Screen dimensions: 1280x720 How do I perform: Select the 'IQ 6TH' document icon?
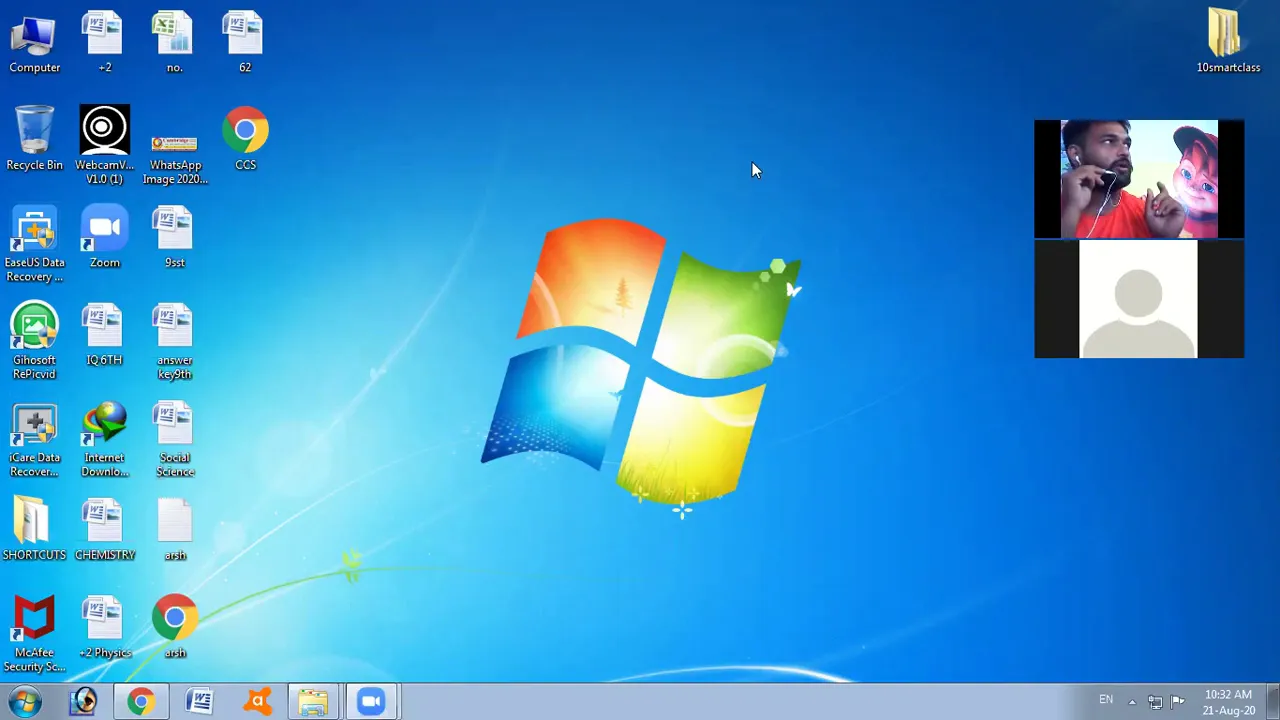tap(104, 335)
